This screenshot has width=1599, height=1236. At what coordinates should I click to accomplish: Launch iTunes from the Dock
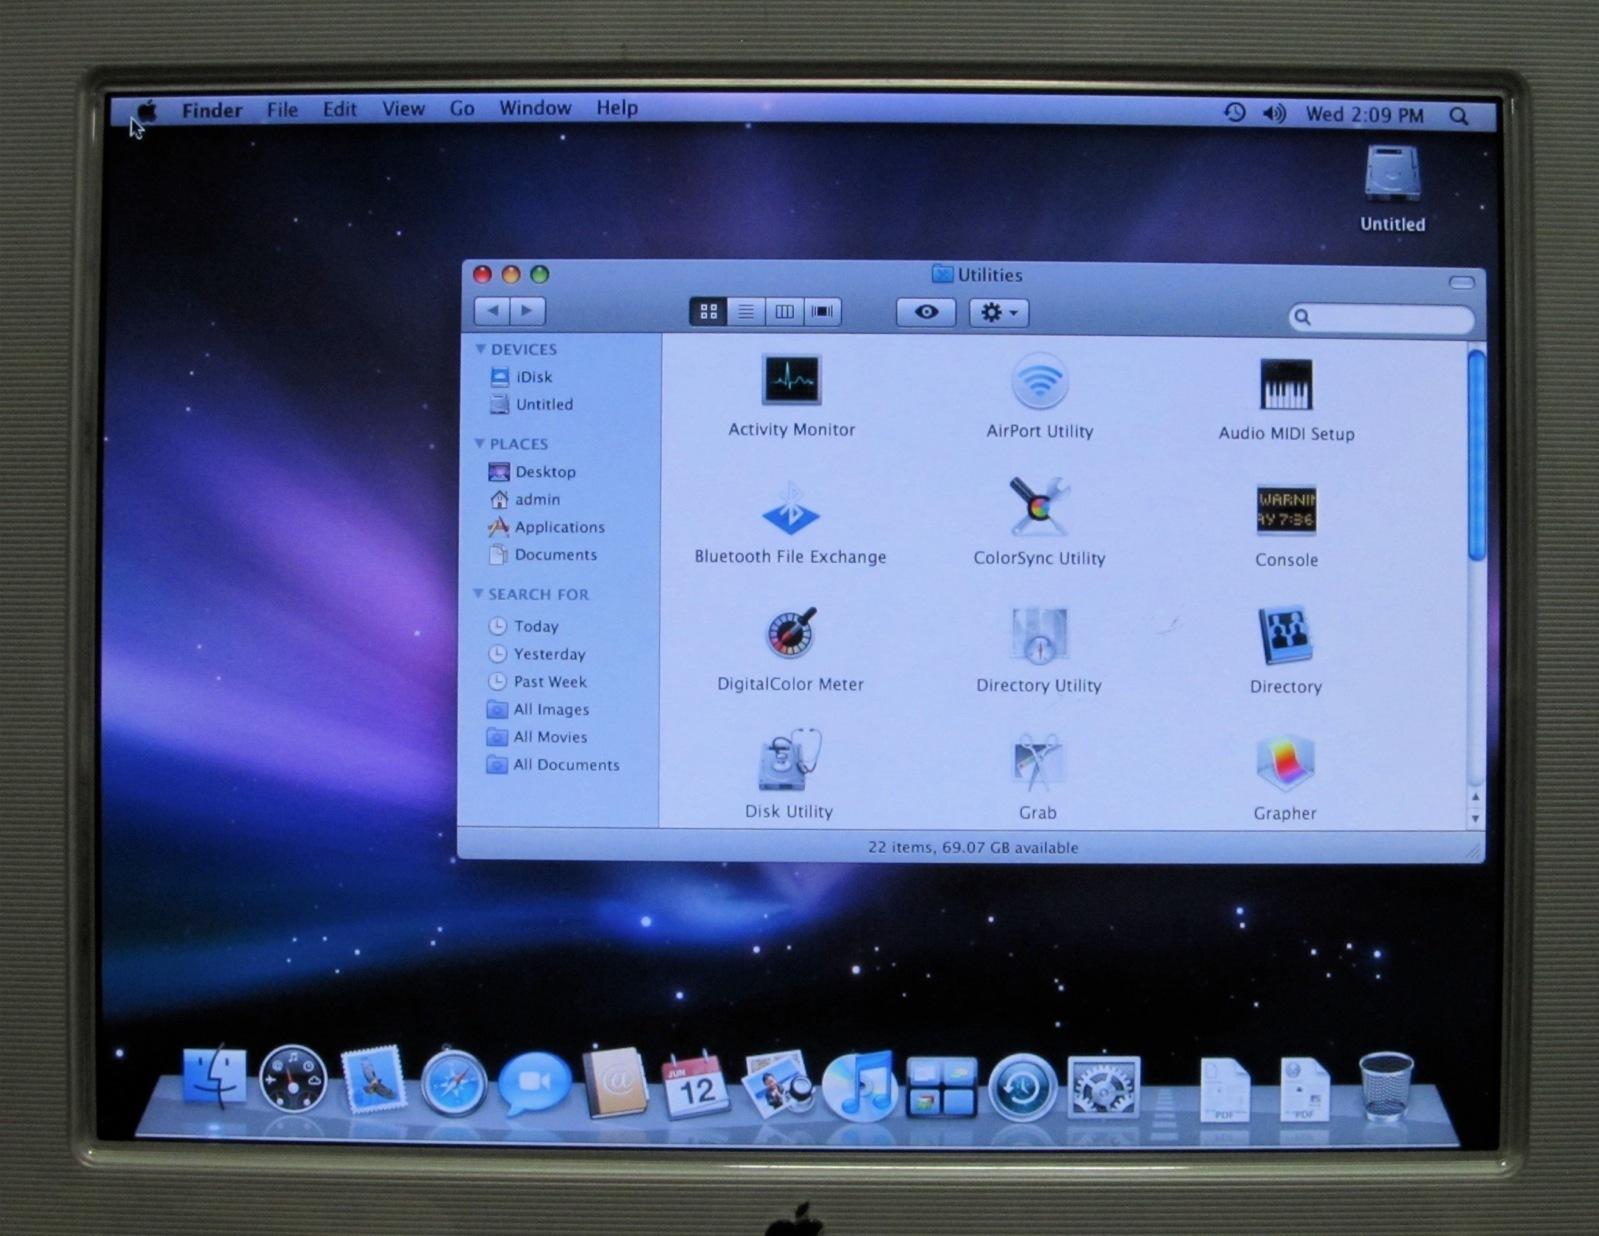click(x=859, y=1086)
